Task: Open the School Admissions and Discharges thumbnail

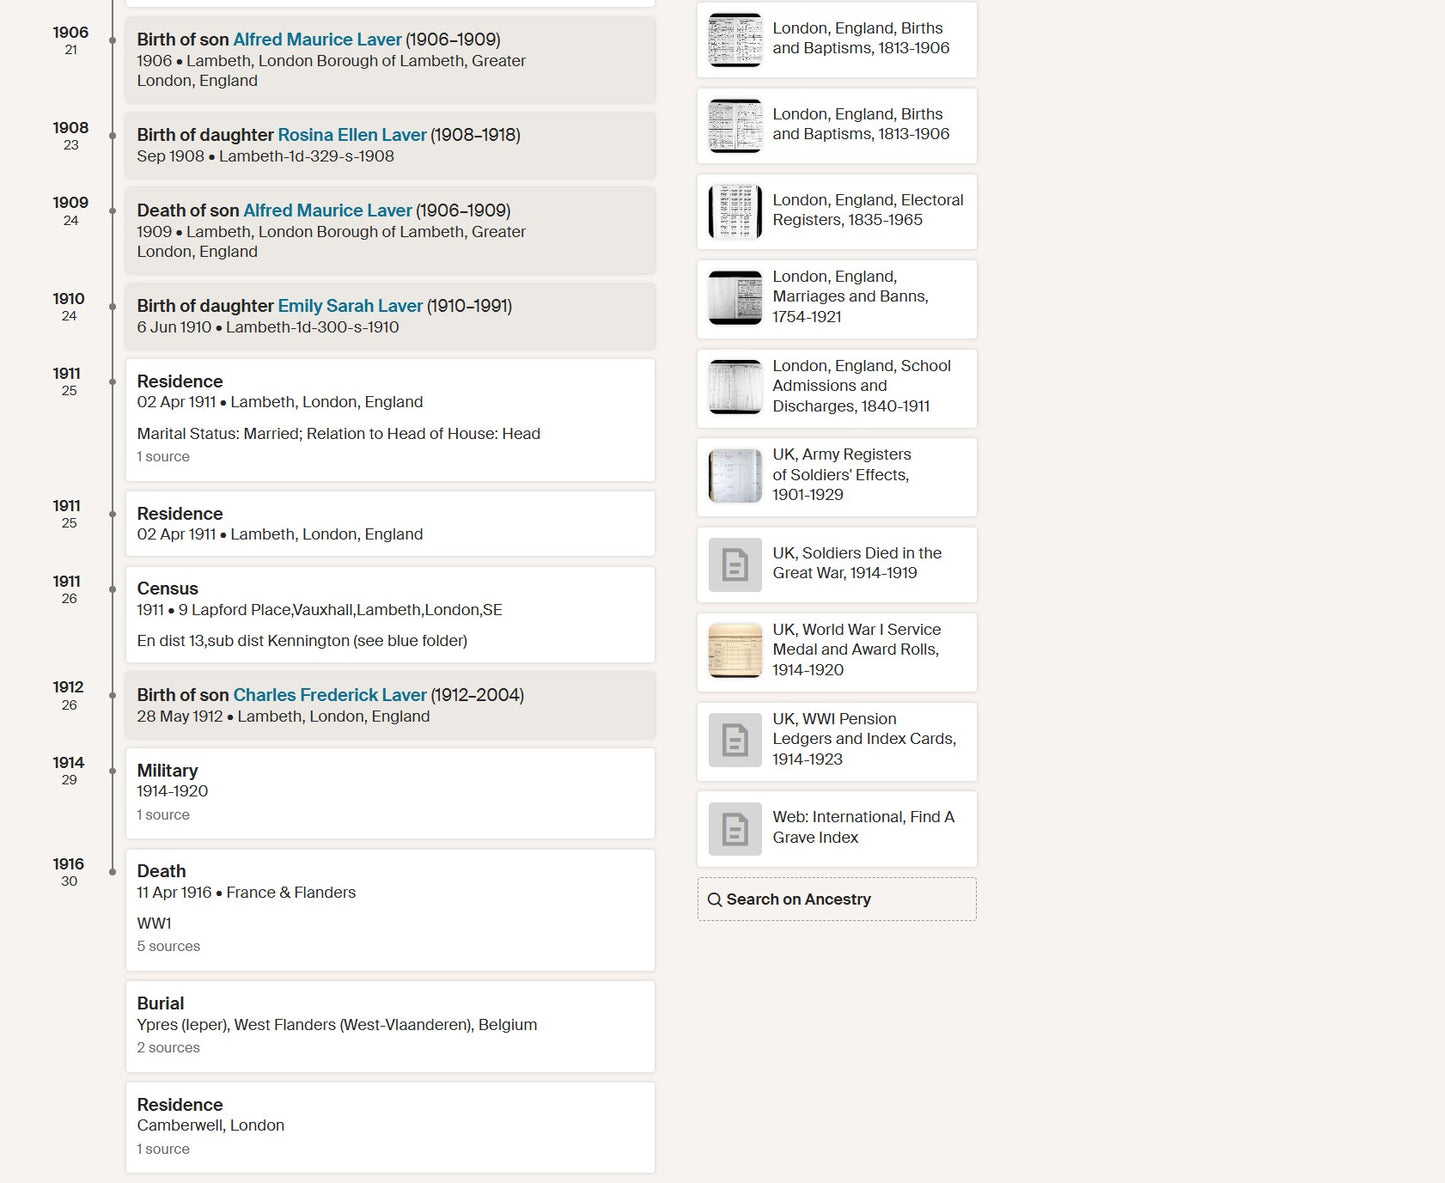Action: 735,387
